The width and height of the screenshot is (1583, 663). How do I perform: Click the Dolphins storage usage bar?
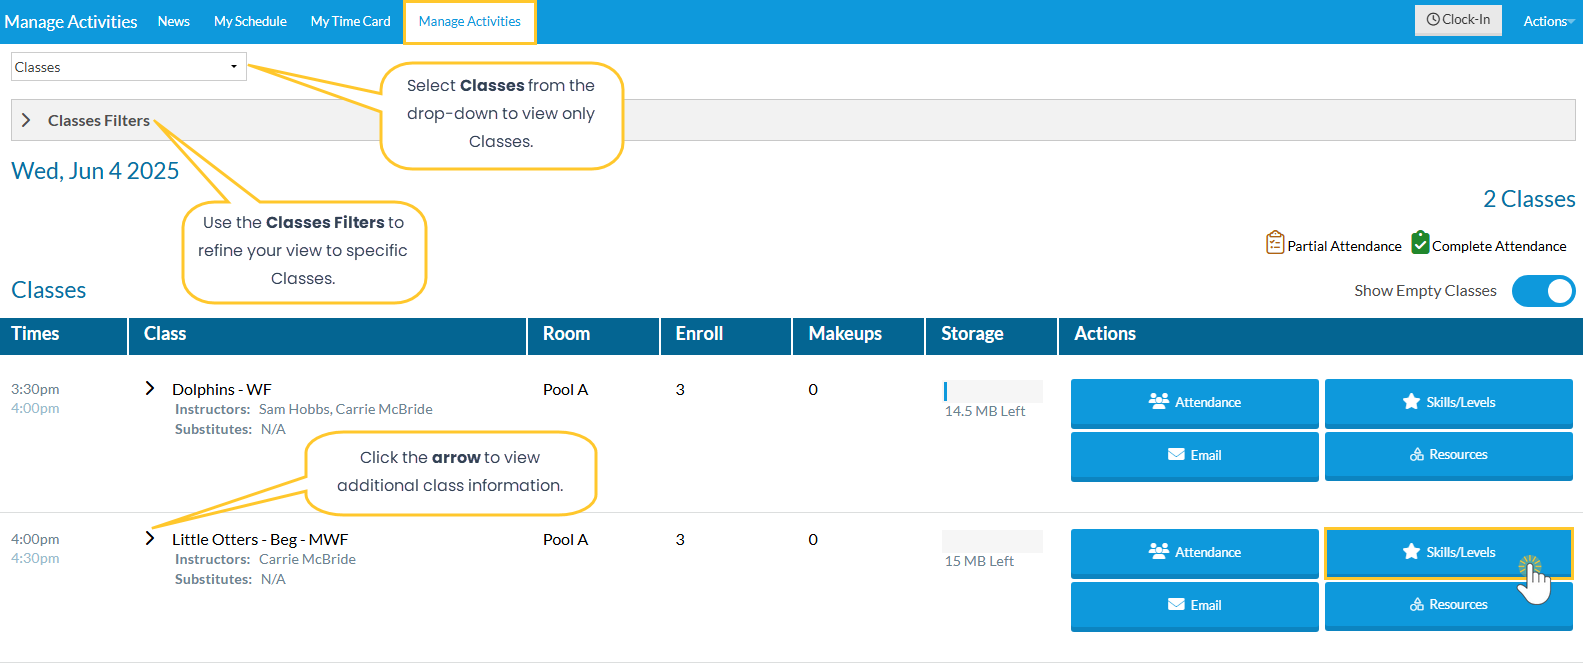(993, 391)
